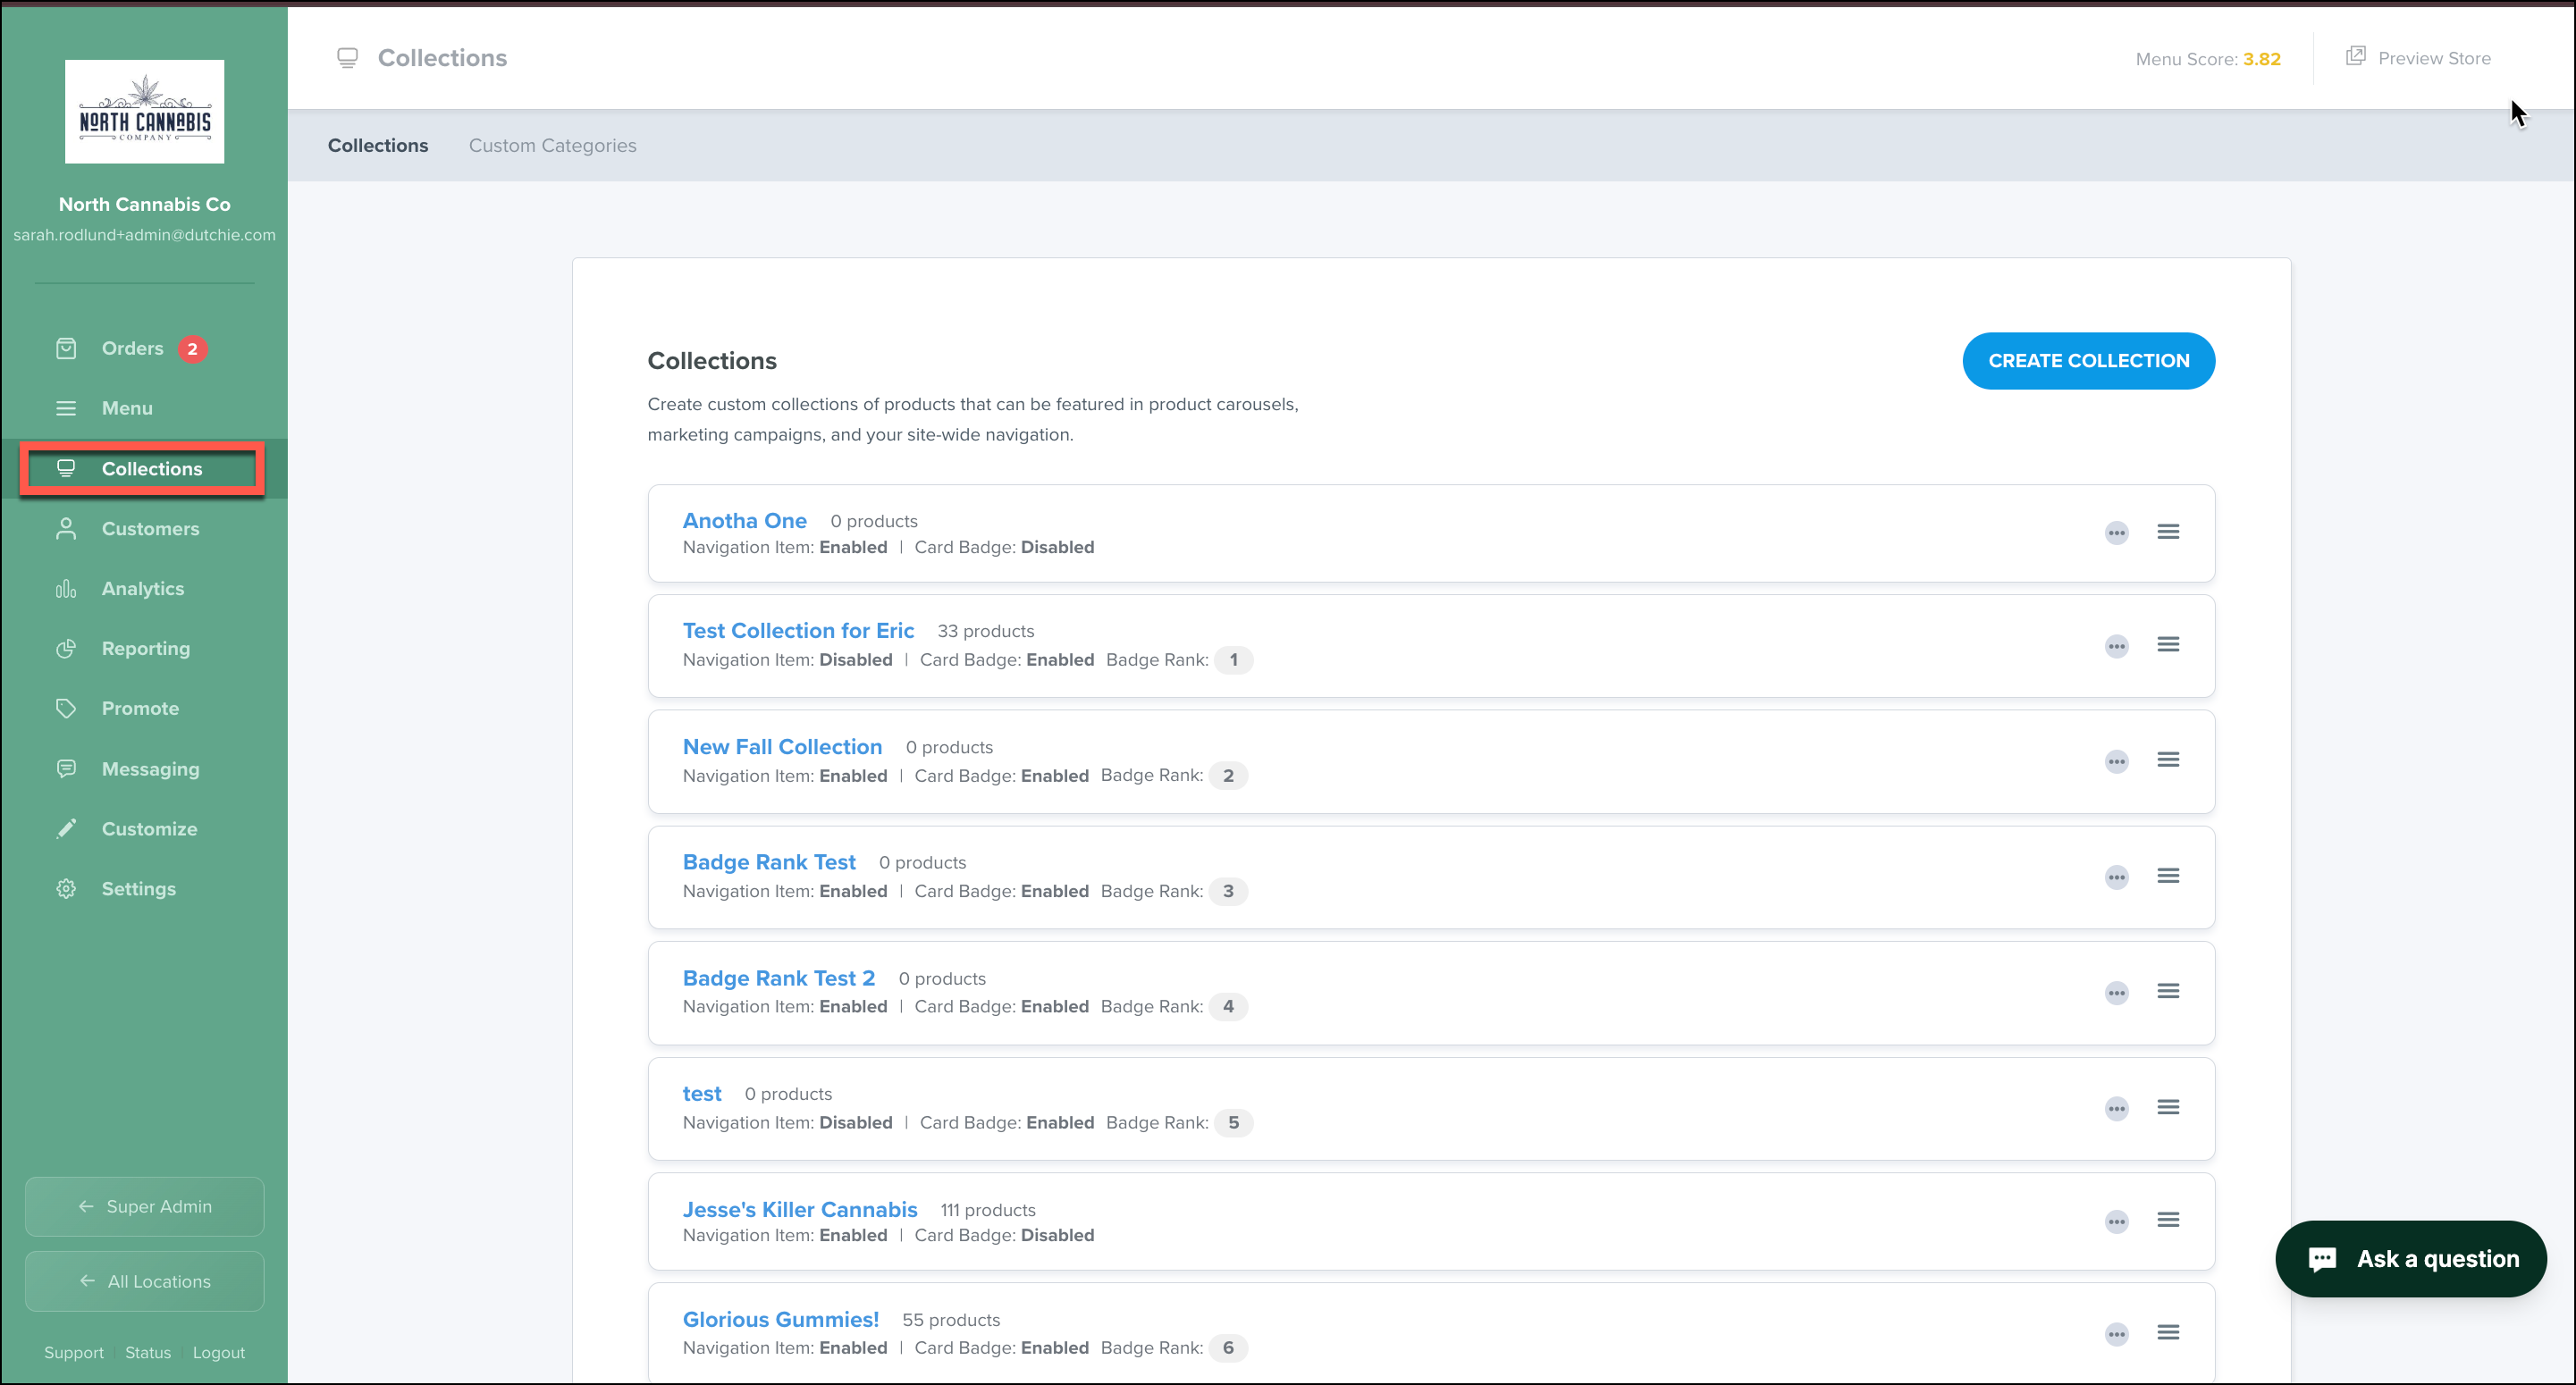Click the Create Collection button
Viewport: 2576px width, 1385px height.
pos(2089,361)
